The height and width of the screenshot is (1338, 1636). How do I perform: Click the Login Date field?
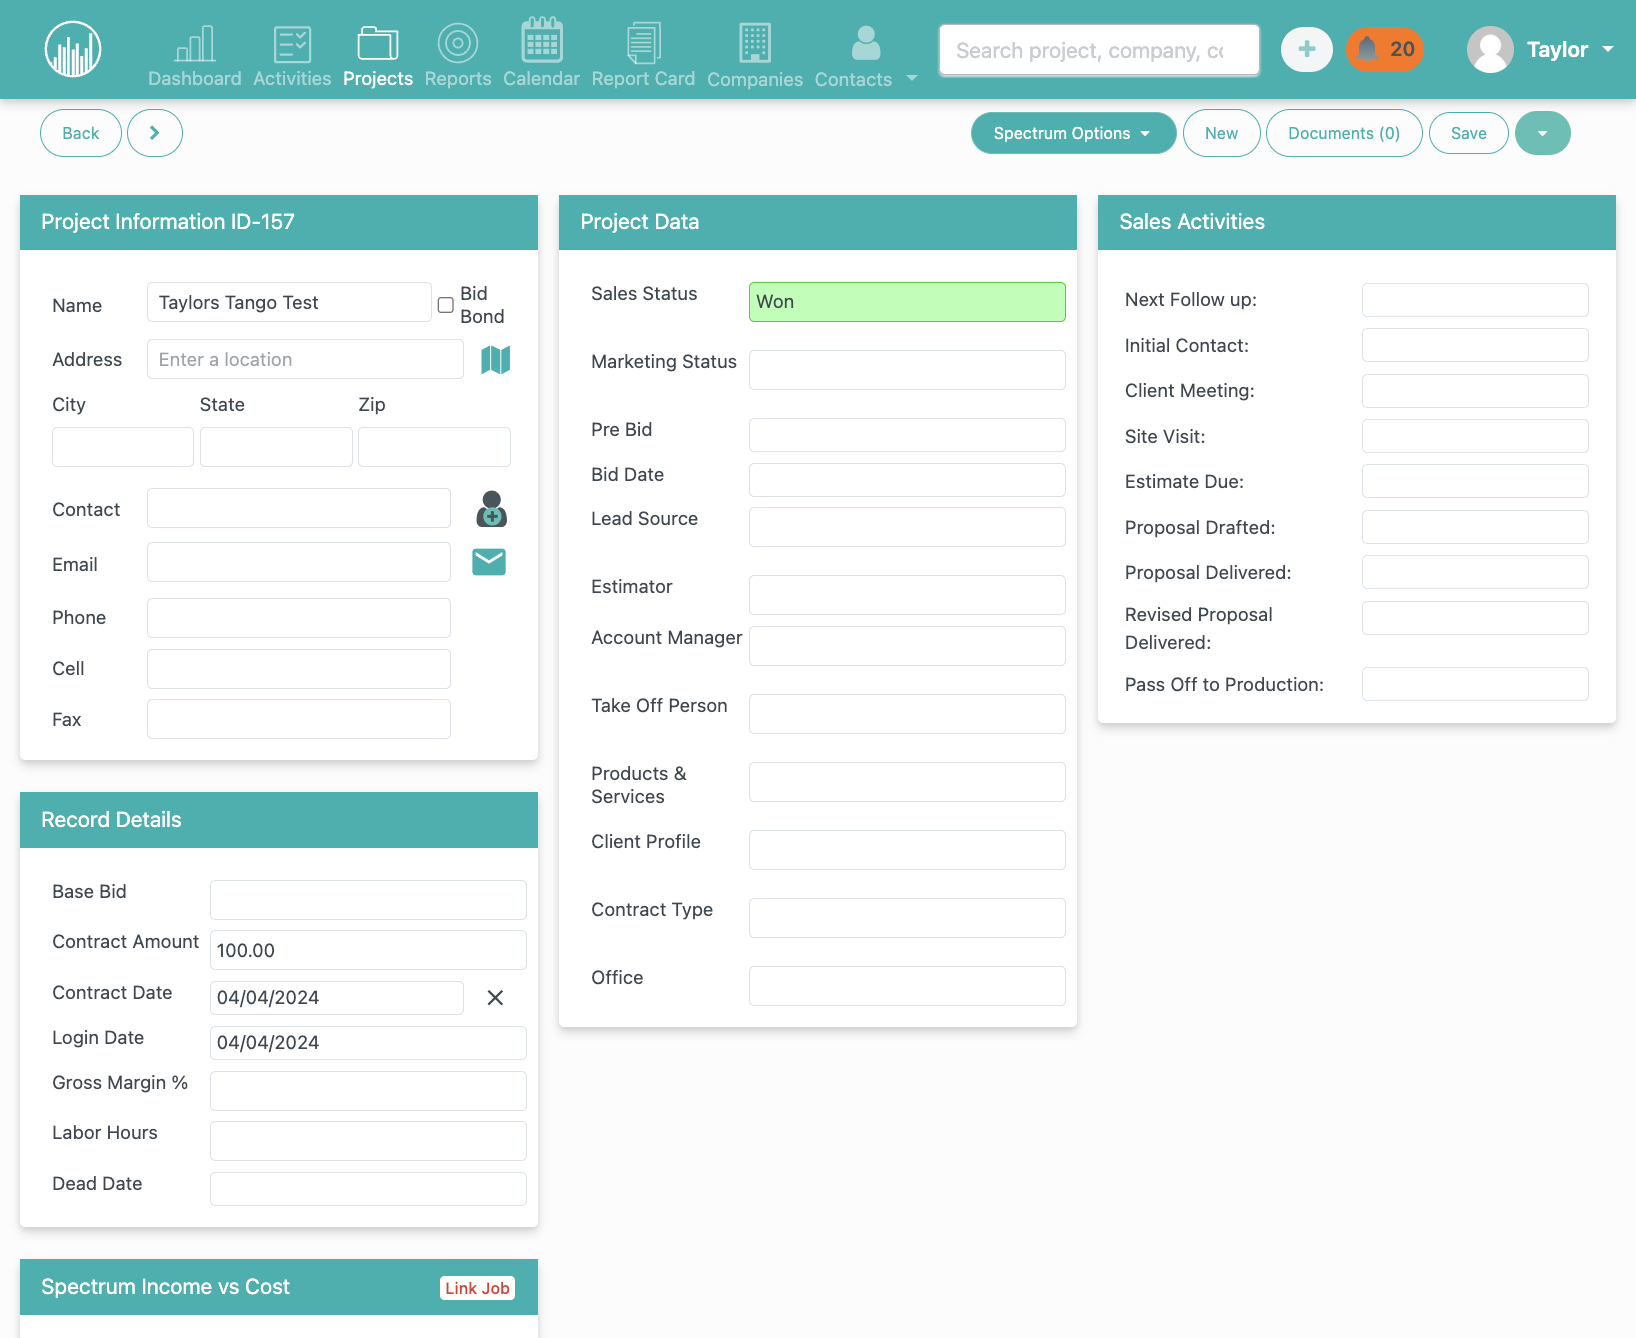[368, 1043]
